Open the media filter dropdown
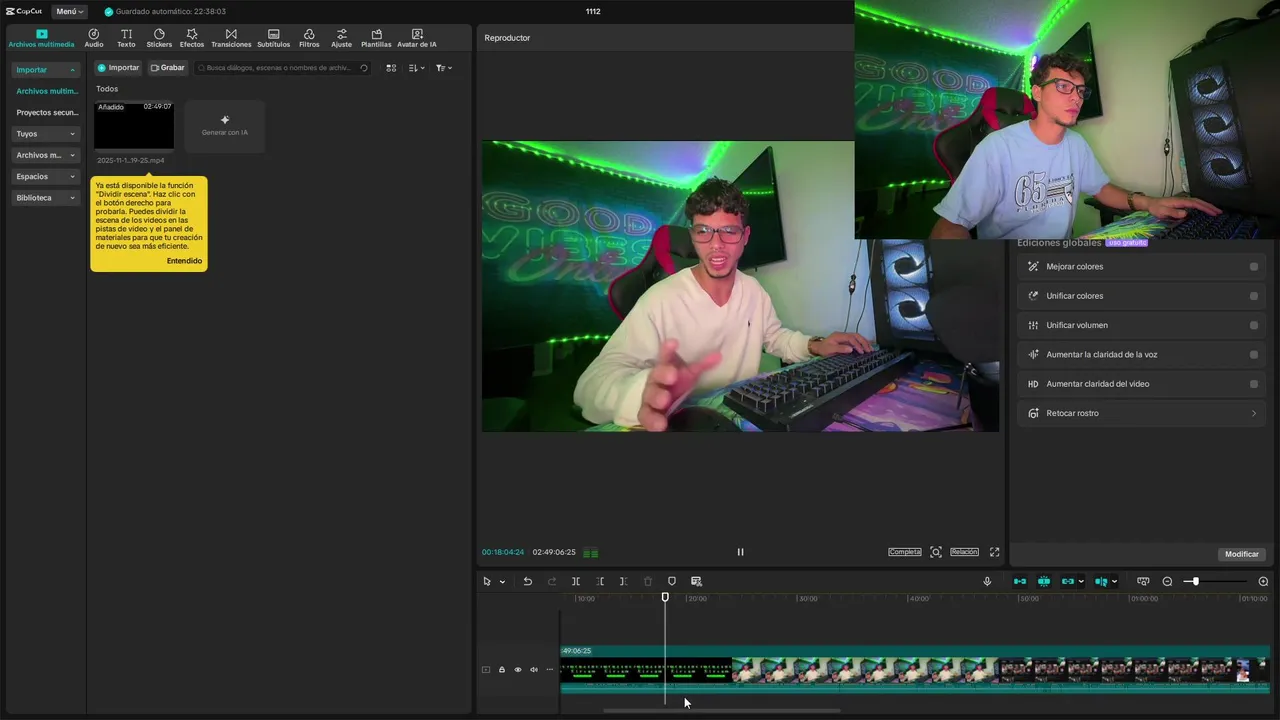1280x720 pixels. [444, 68]
